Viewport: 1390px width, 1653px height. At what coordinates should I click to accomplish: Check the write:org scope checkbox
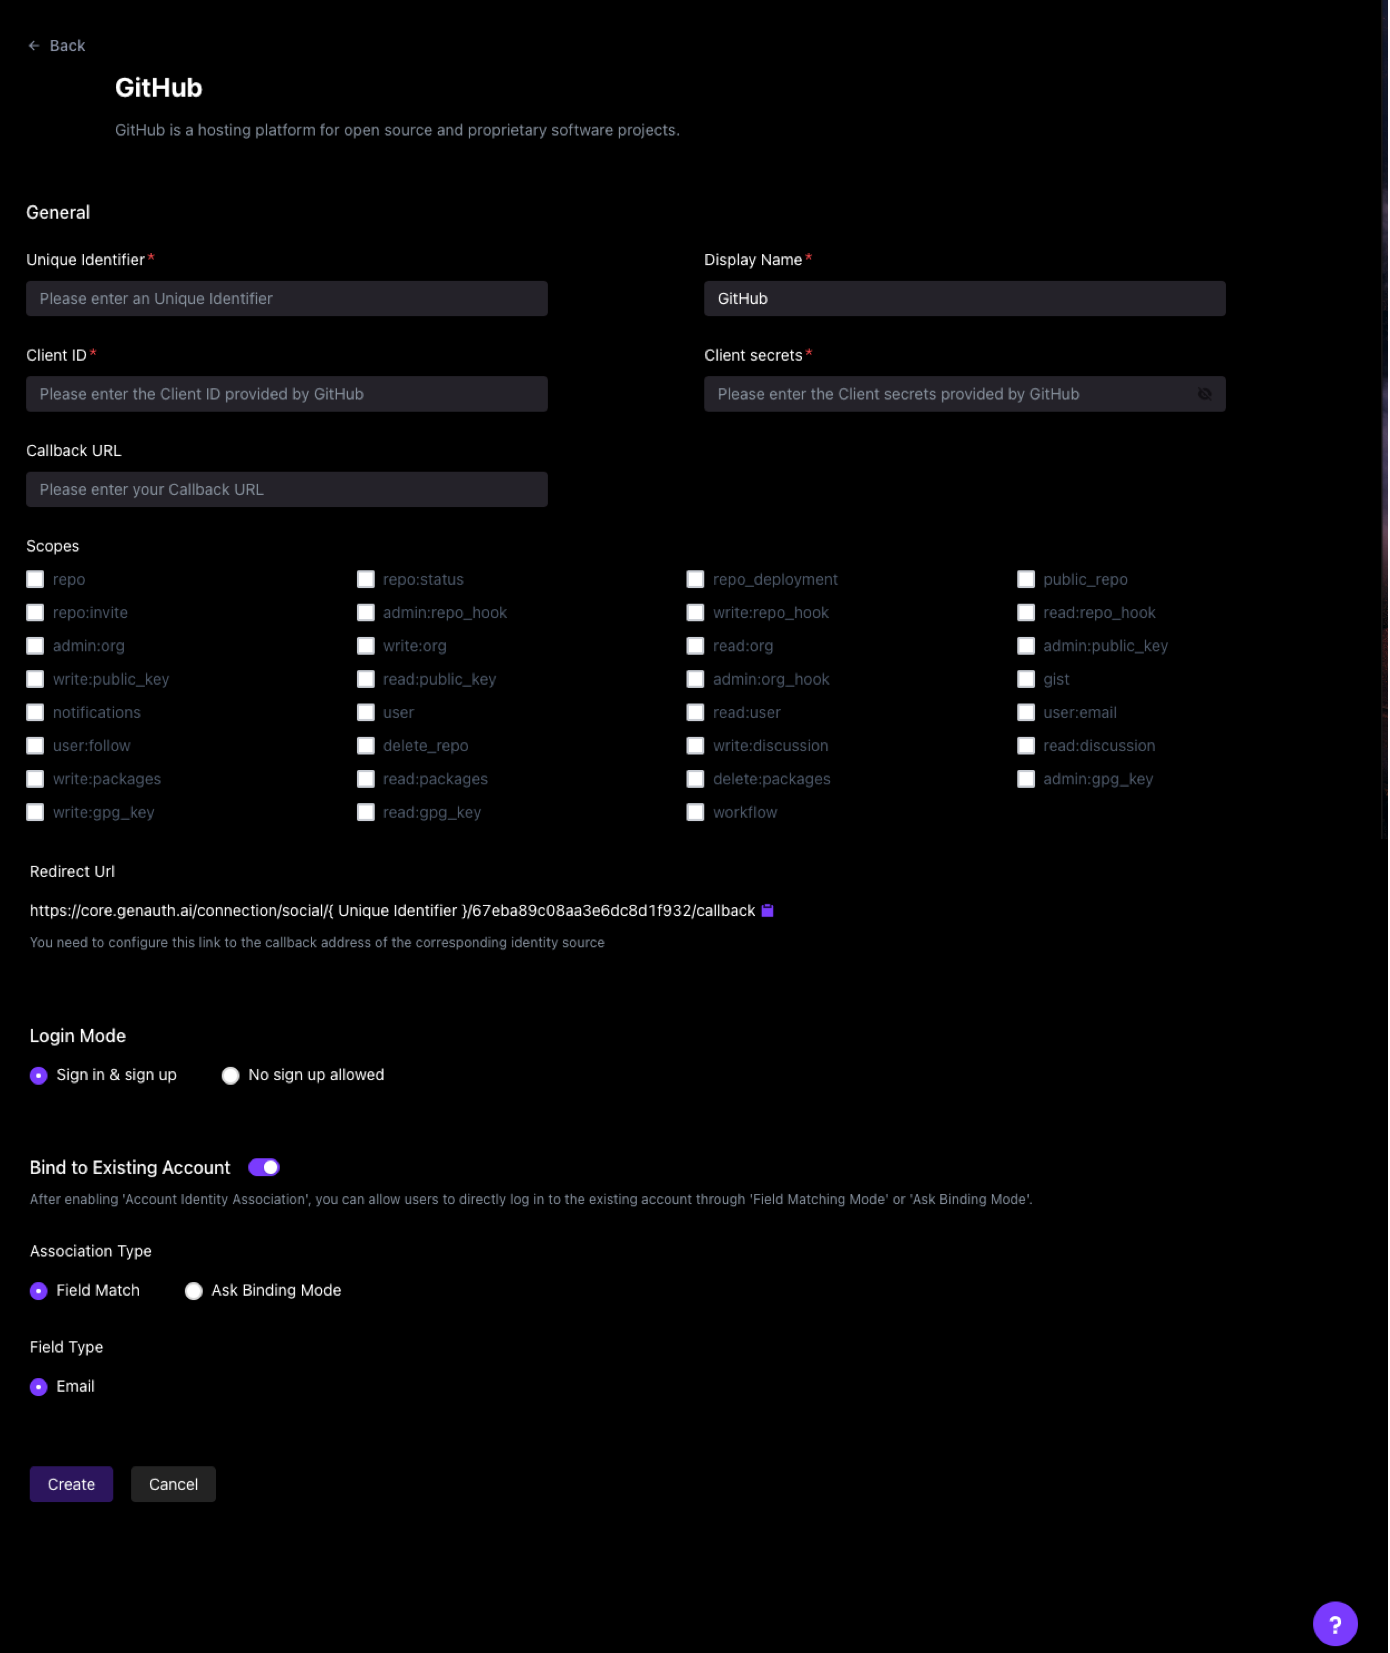coord(366,646)
